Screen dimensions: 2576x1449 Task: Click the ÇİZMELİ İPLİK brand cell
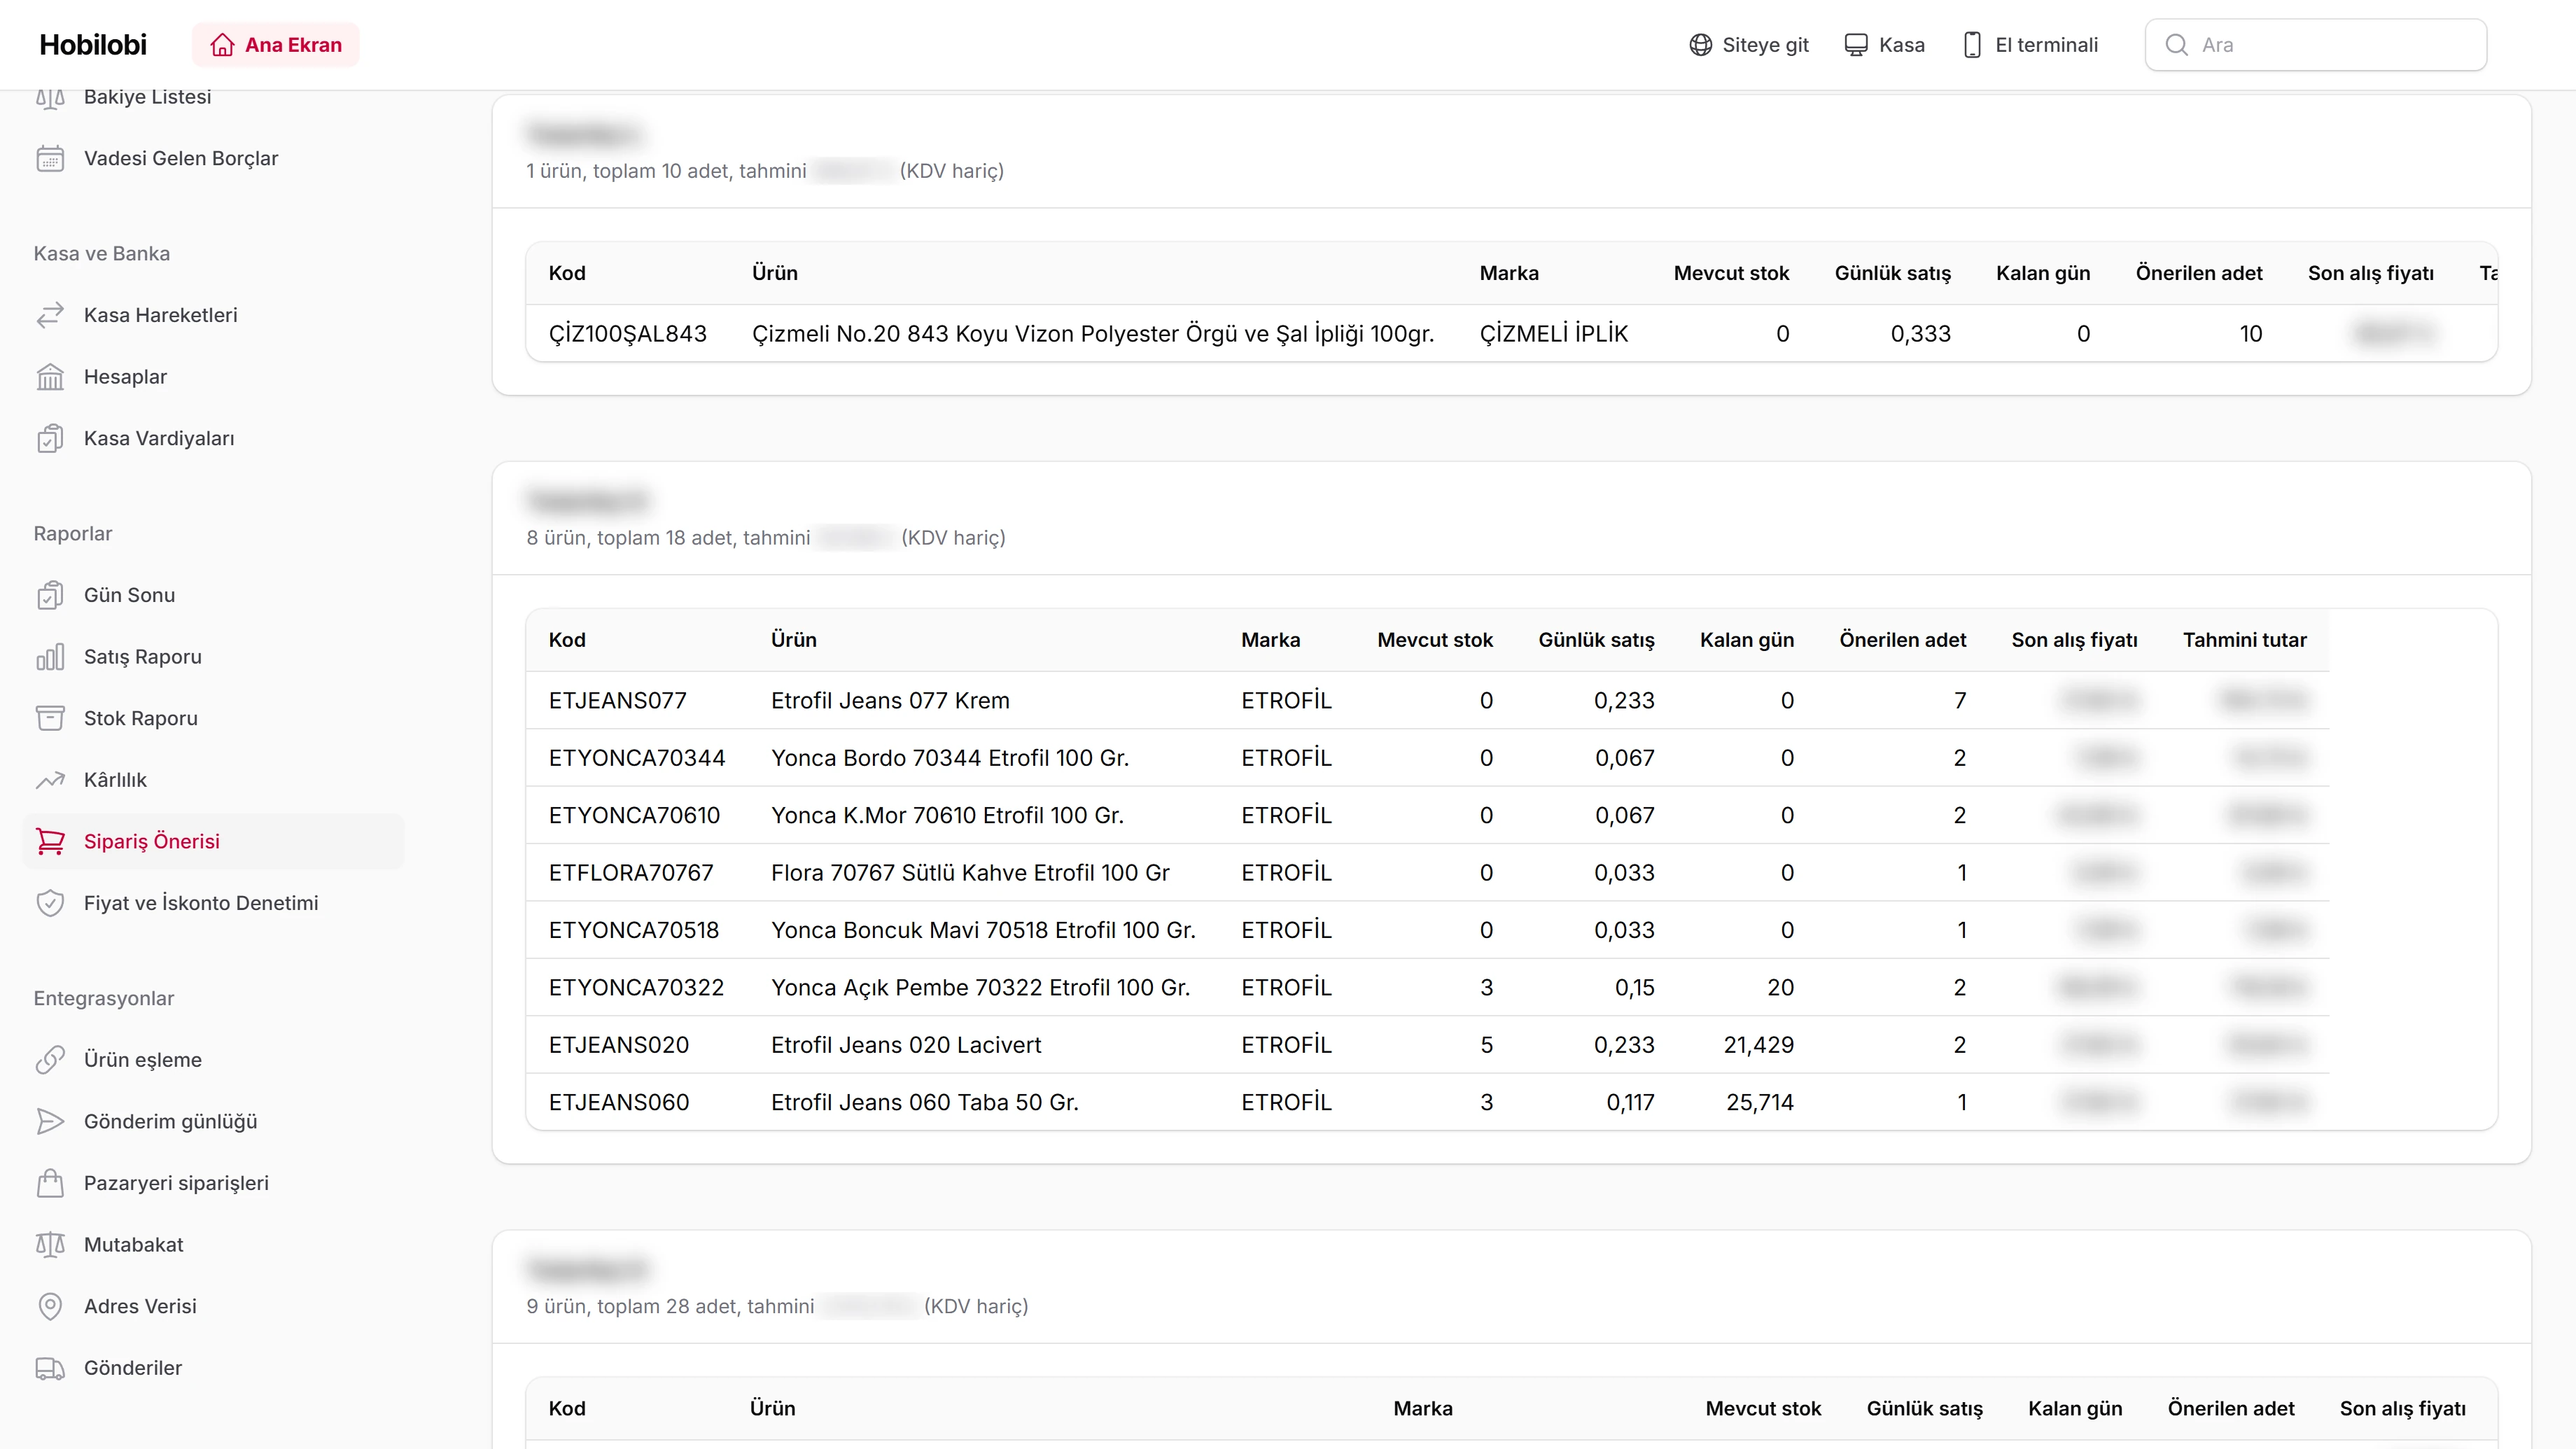[x=1554, y=334]
